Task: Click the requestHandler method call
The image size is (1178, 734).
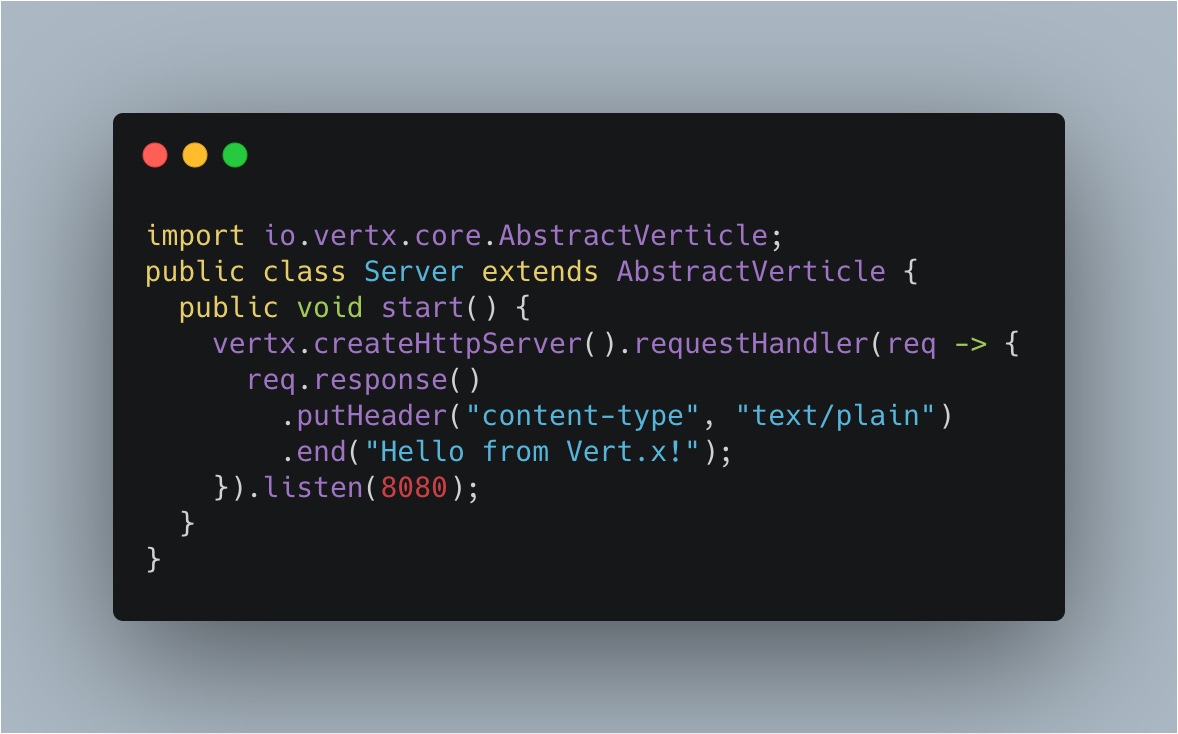Action: coord(751,344)
